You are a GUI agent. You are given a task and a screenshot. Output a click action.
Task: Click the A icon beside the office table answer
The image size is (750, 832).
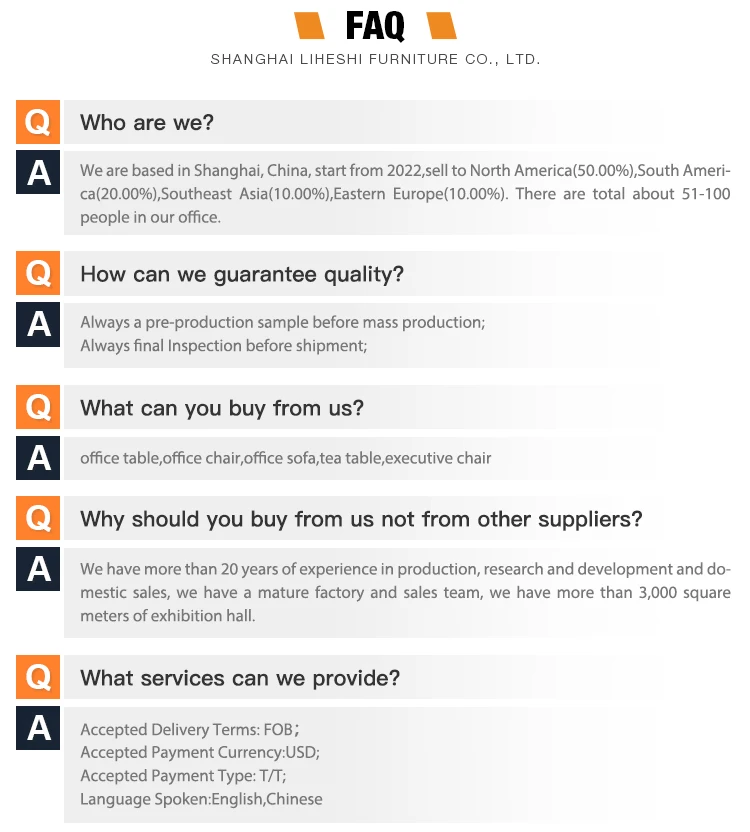38,458
